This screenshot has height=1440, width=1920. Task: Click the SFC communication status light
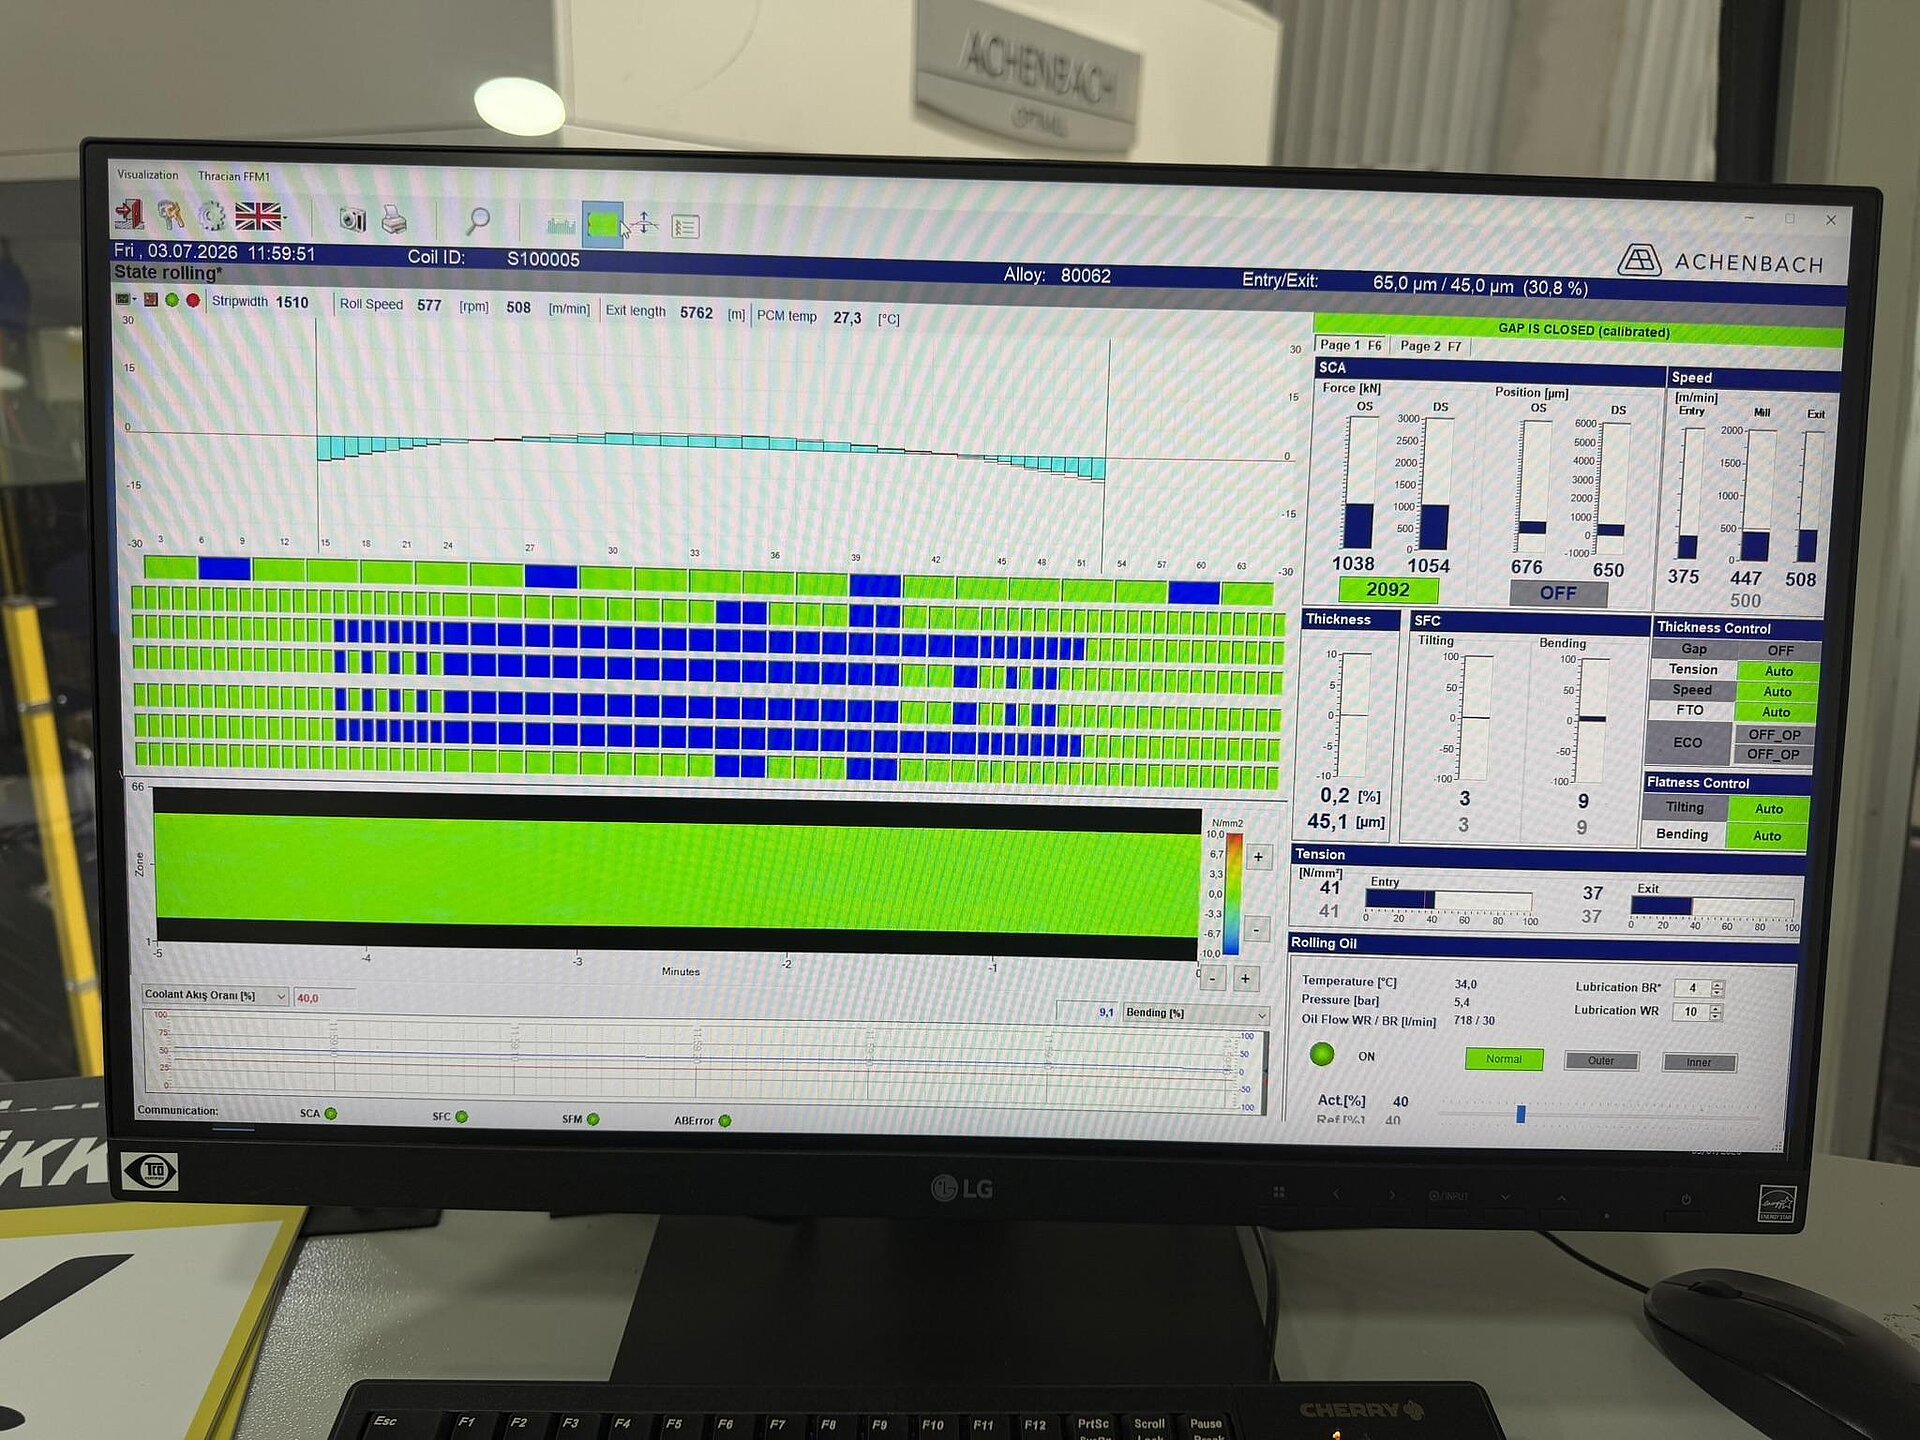462,1116
